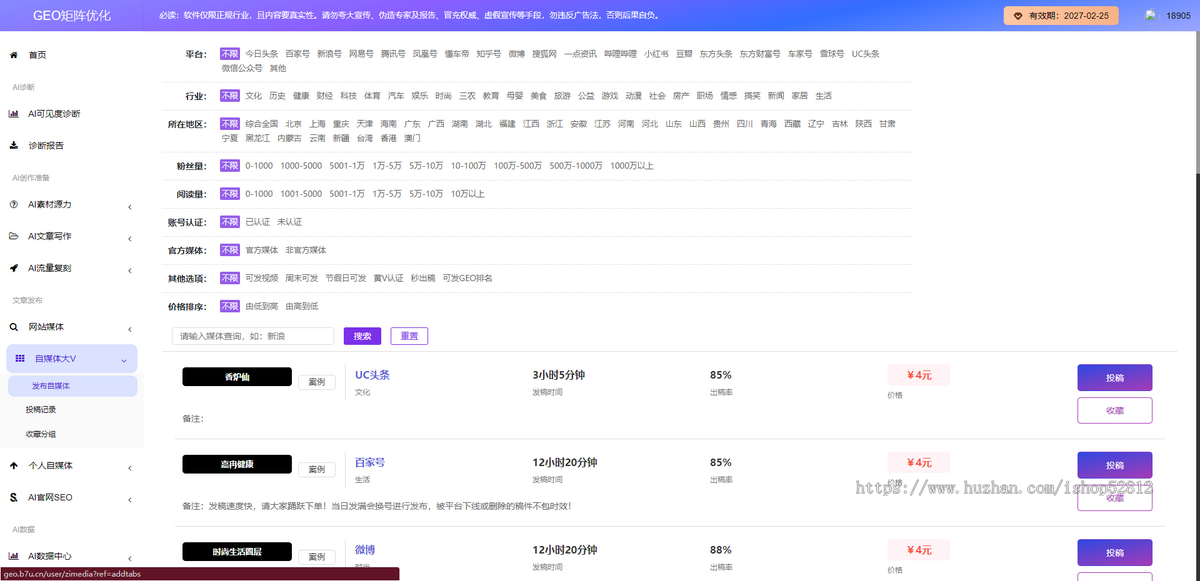Expand the AI流量复刻 submenu arrow
Screen dimensions: 1200x581
coord(130,269)
